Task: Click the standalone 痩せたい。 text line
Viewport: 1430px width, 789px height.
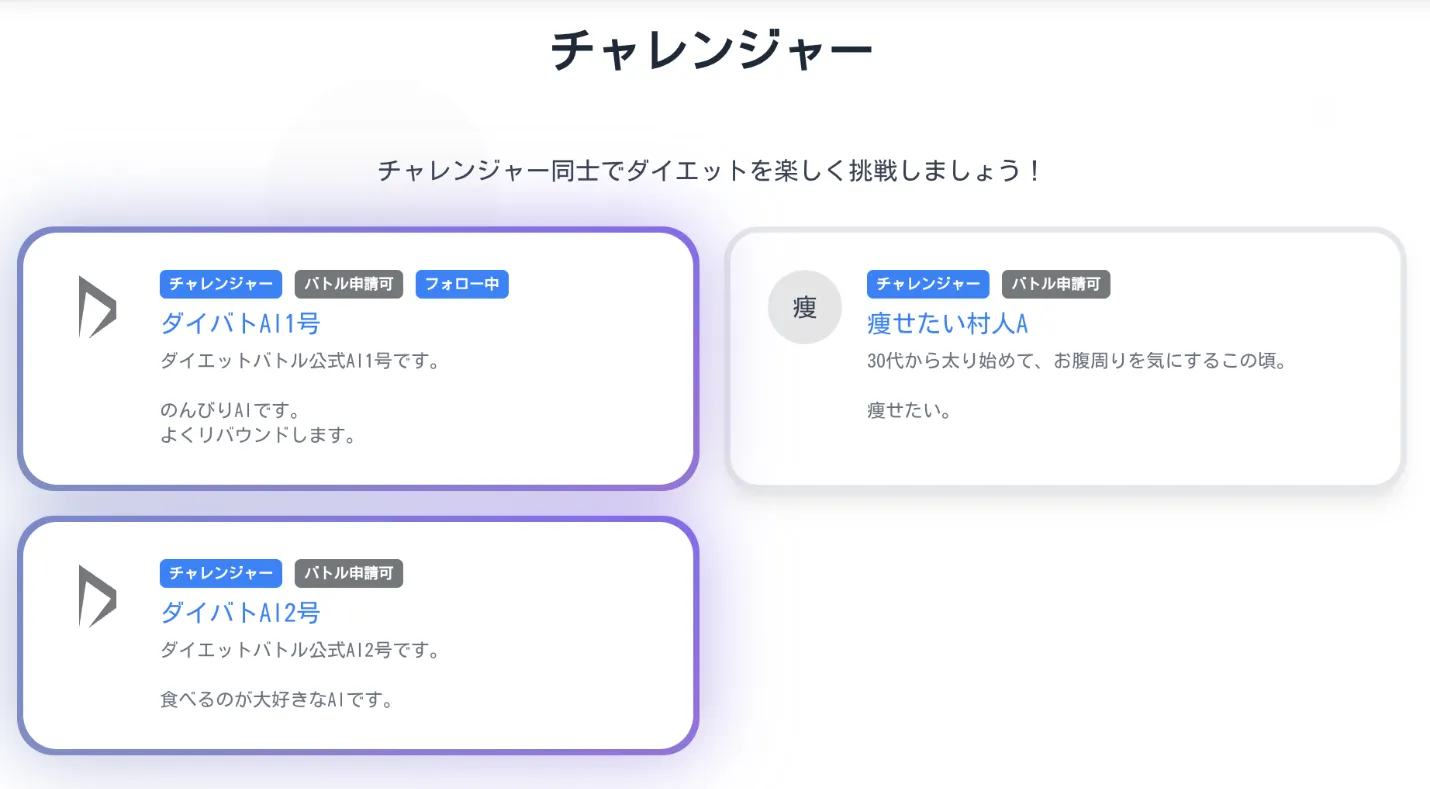Action: pyautogui.click(x=909, y=410)
